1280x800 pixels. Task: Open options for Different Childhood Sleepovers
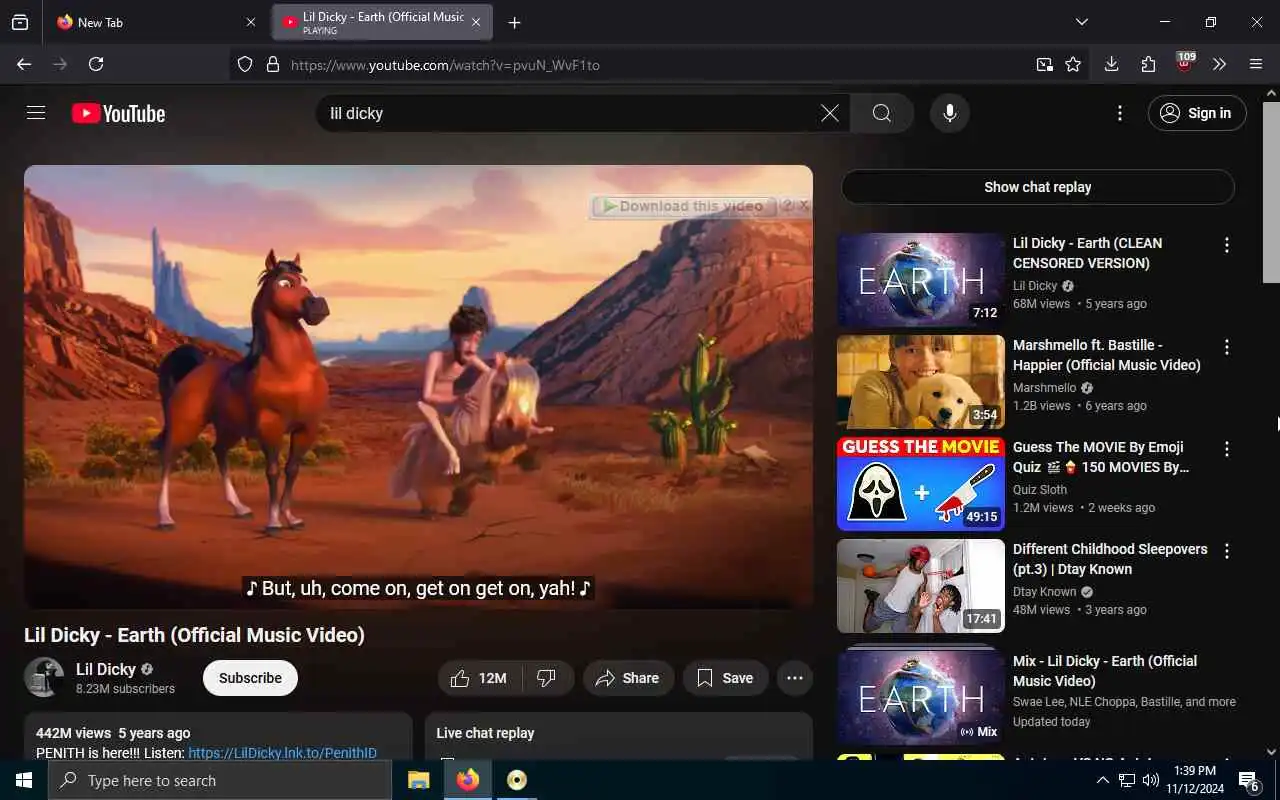point(1227,551)
